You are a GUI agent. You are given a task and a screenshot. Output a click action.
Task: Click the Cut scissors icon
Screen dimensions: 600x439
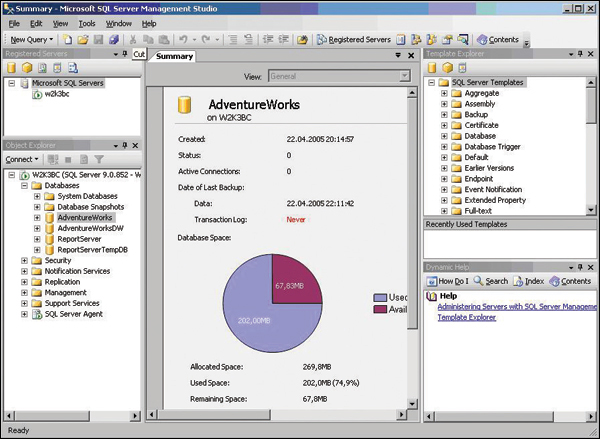(133, 39)
